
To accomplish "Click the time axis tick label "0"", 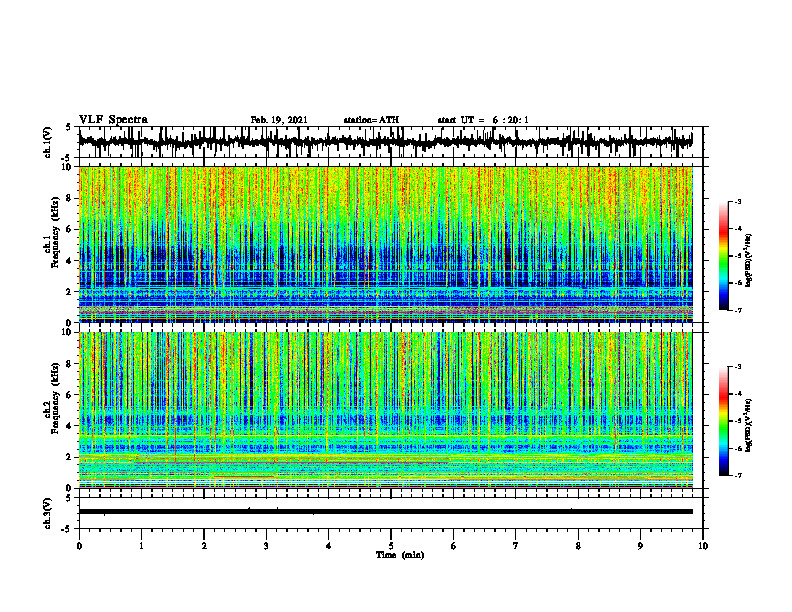I will click(79, 546).
